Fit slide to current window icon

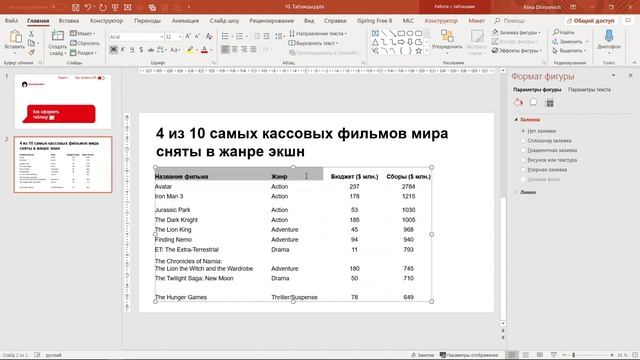[635, 355]
